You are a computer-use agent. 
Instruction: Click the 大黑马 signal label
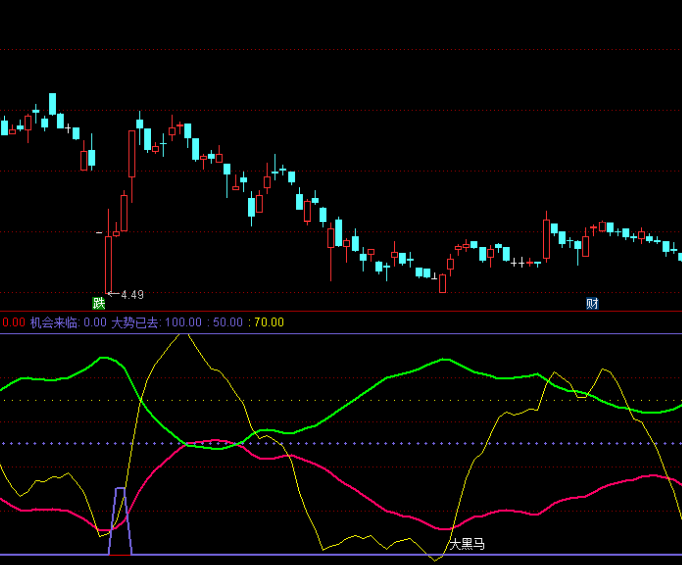pyautogui.click(x=467, y=544)
